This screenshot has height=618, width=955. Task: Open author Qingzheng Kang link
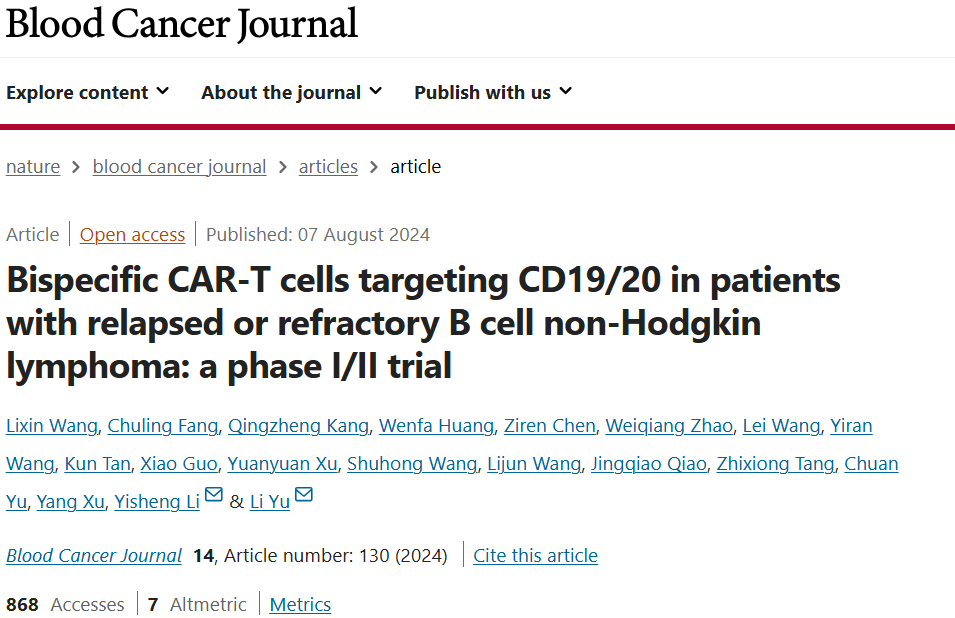coord(298,426)
